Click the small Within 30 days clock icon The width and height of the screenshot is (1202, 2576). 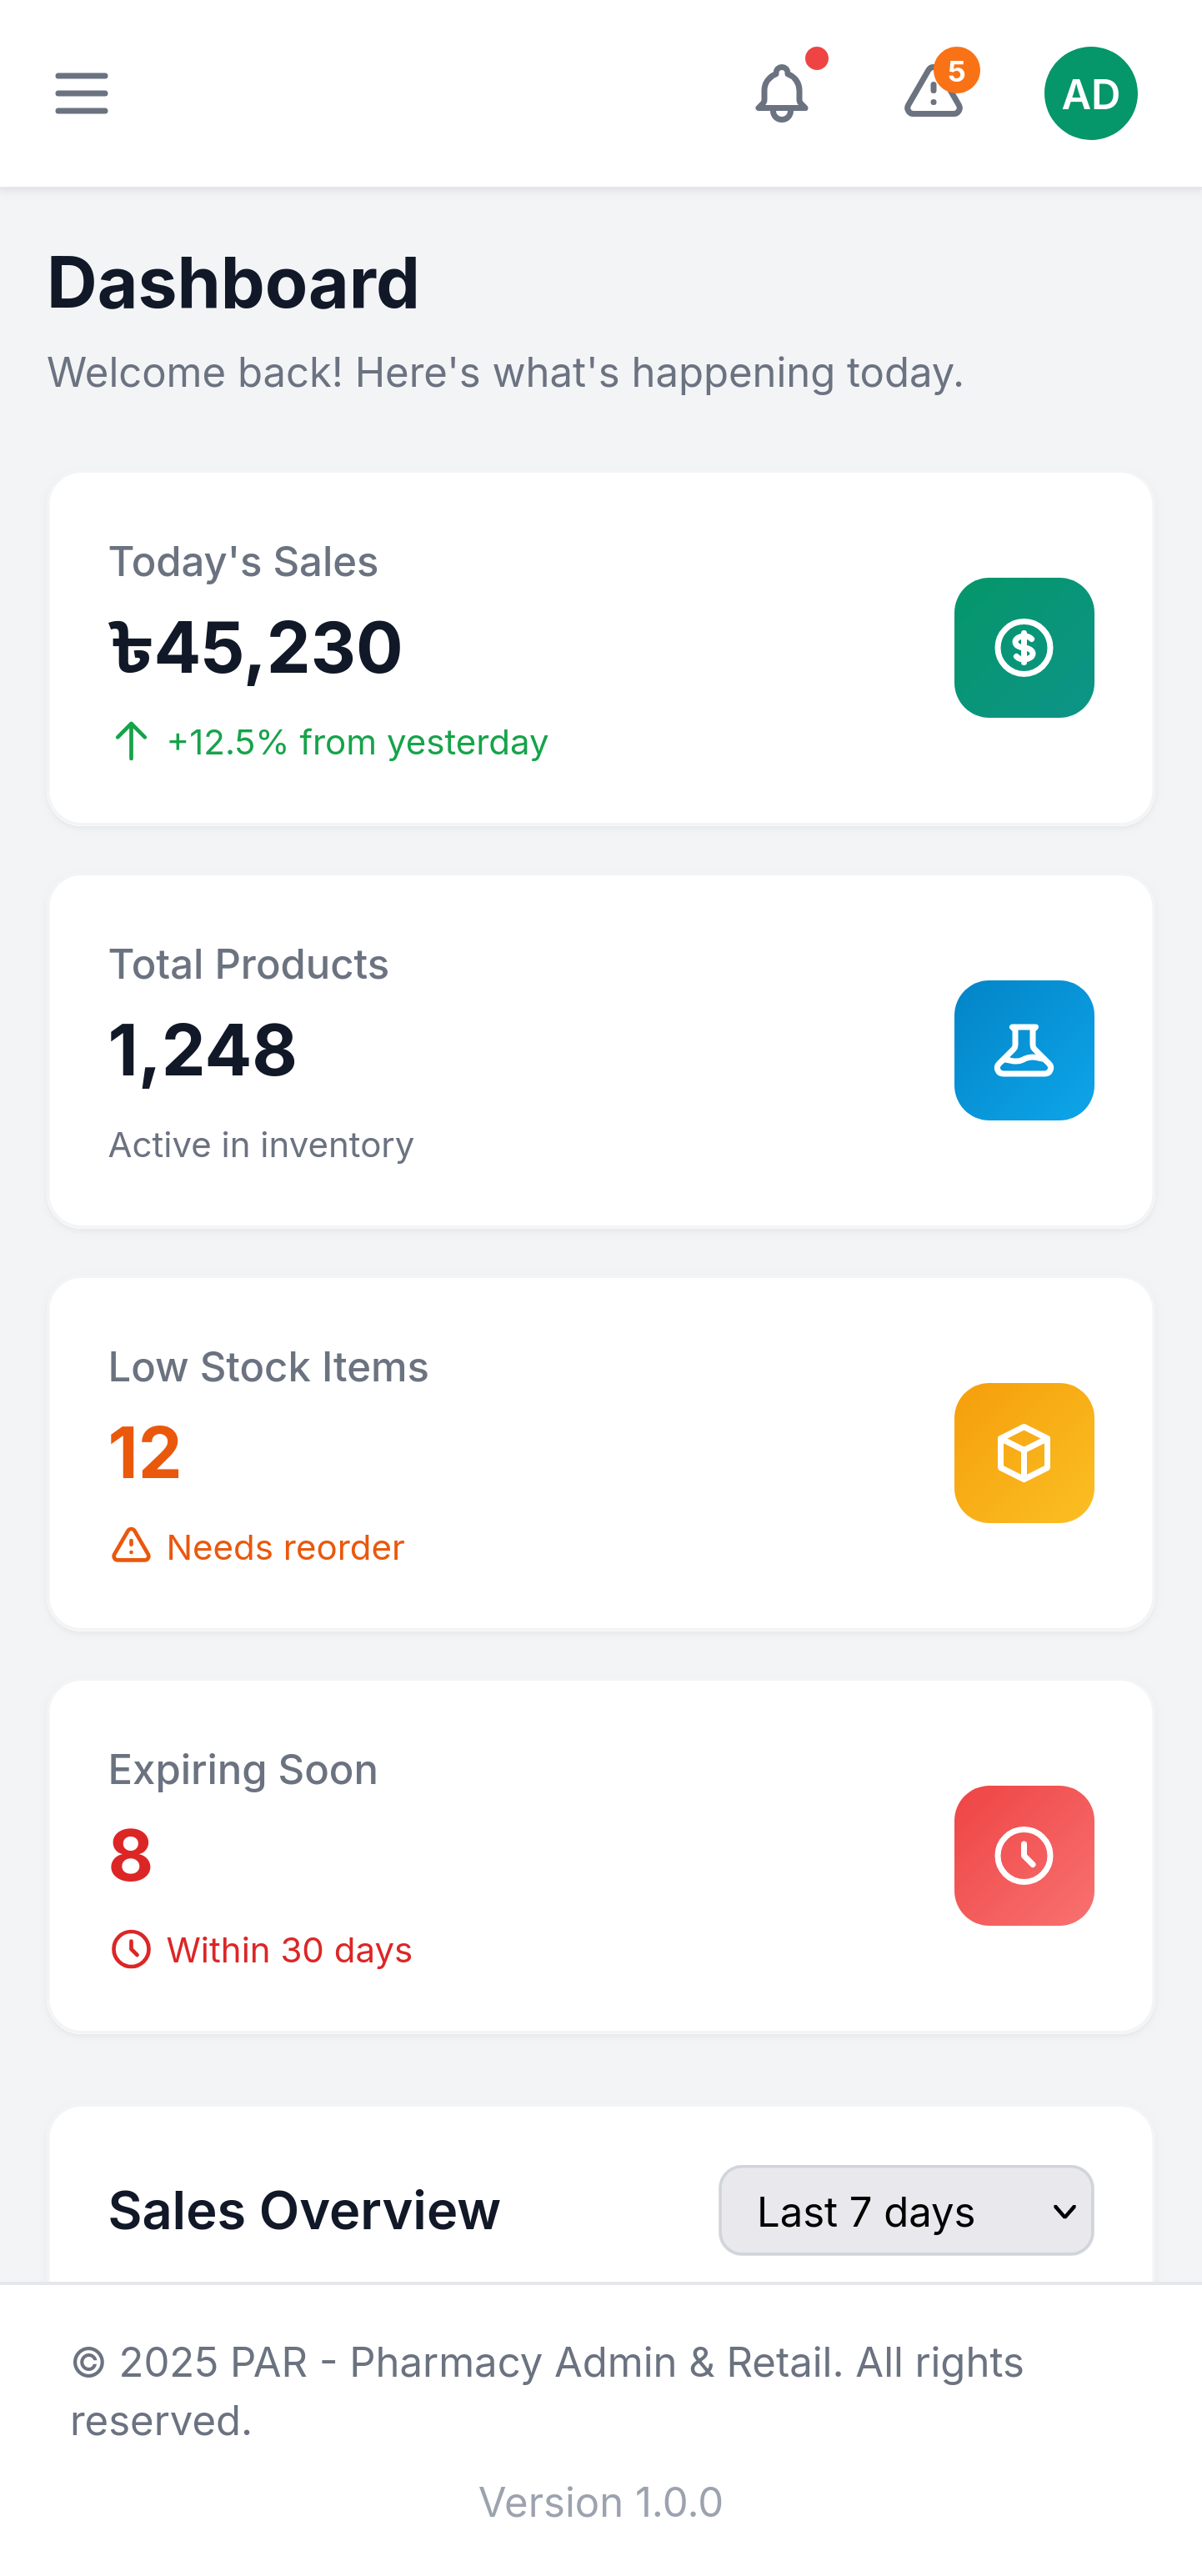pyautogui.click(x=131, y=1949)
